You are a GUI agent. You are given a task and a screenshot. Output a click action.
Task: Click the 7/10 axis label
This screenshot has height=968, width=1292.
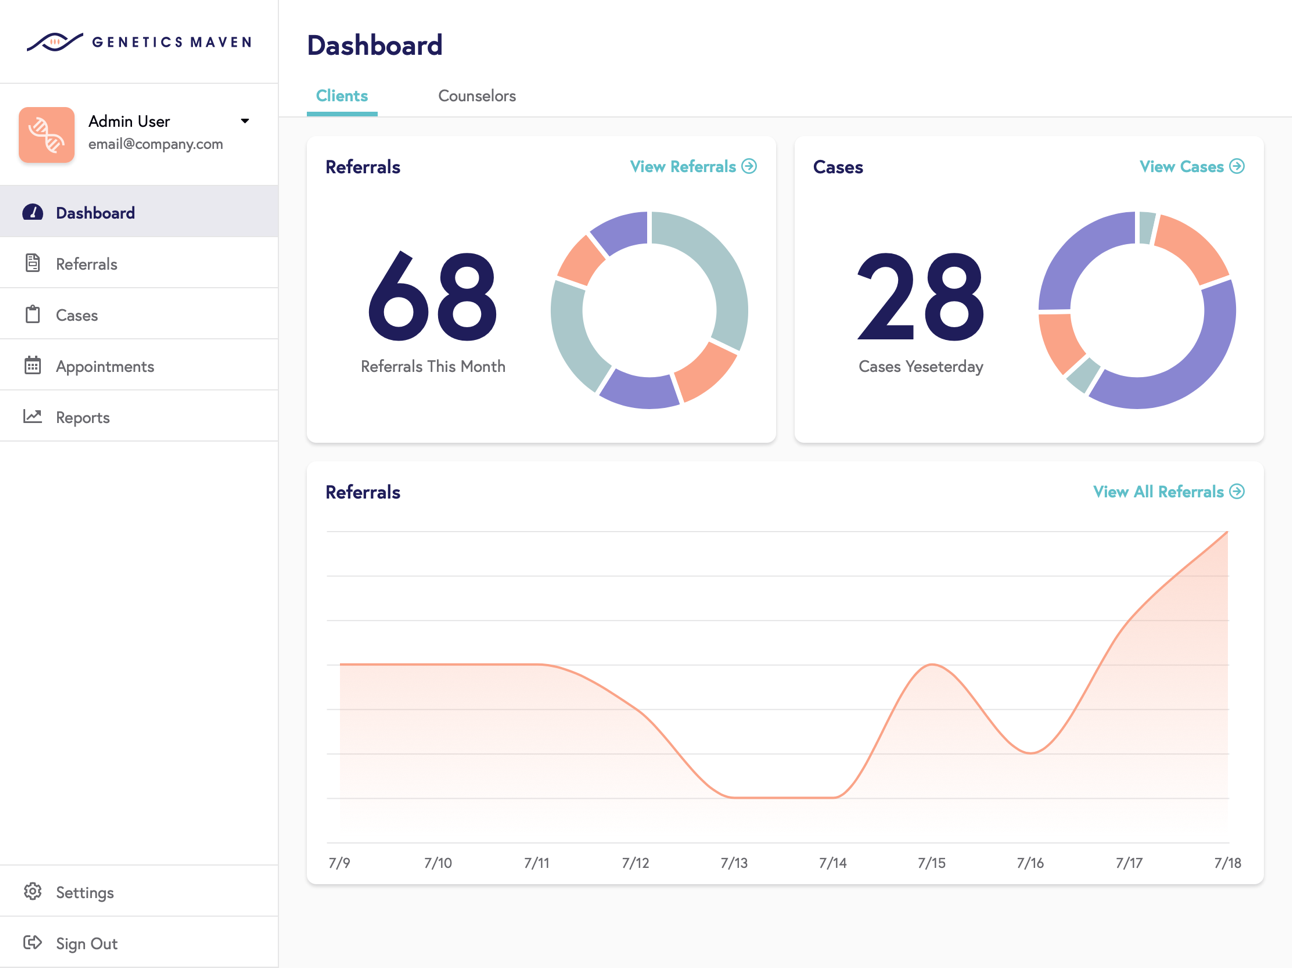click(438, 862)
